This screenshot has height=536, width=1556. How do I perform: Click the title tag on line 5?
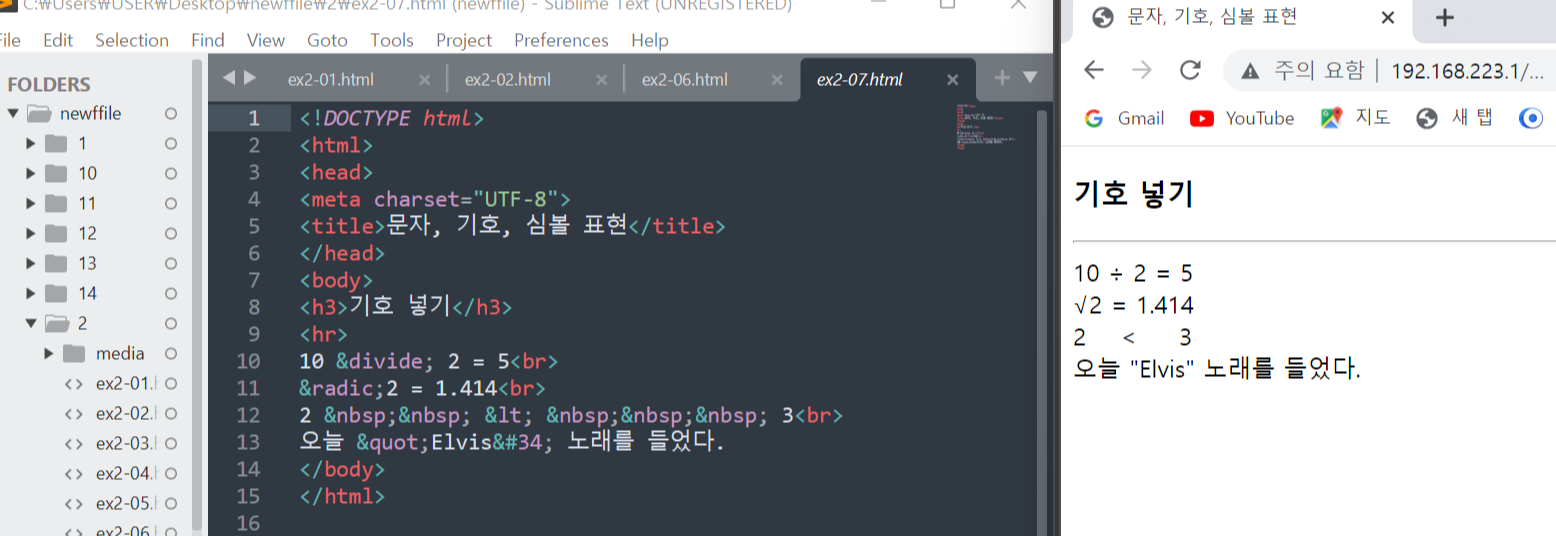342,226
